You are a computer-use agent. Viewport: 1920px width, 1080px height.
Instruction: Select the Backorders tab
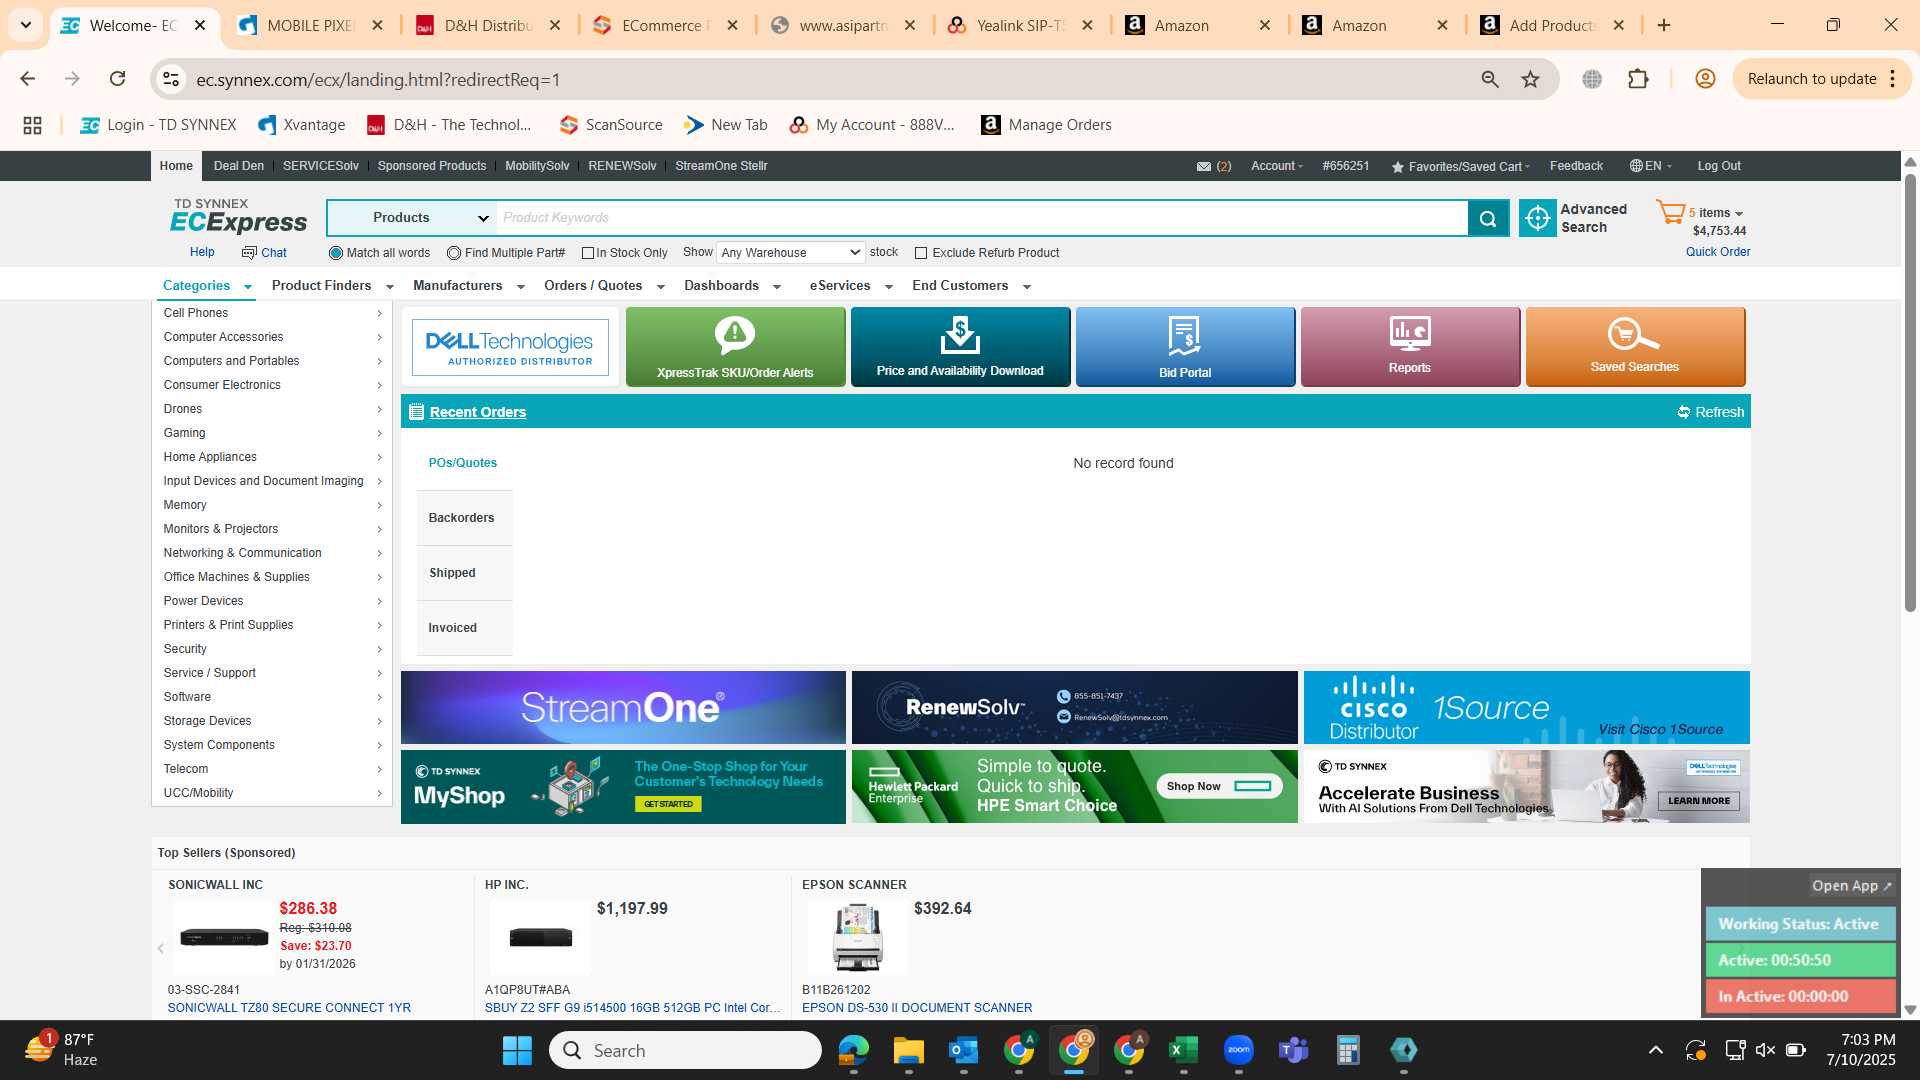click(x=464, y=518)
